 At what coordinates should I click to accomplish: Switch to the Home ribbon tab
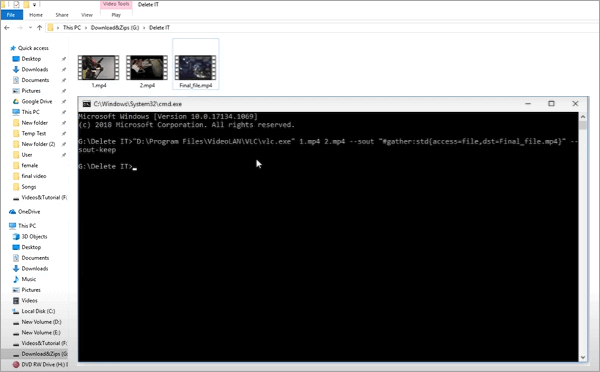36,15
